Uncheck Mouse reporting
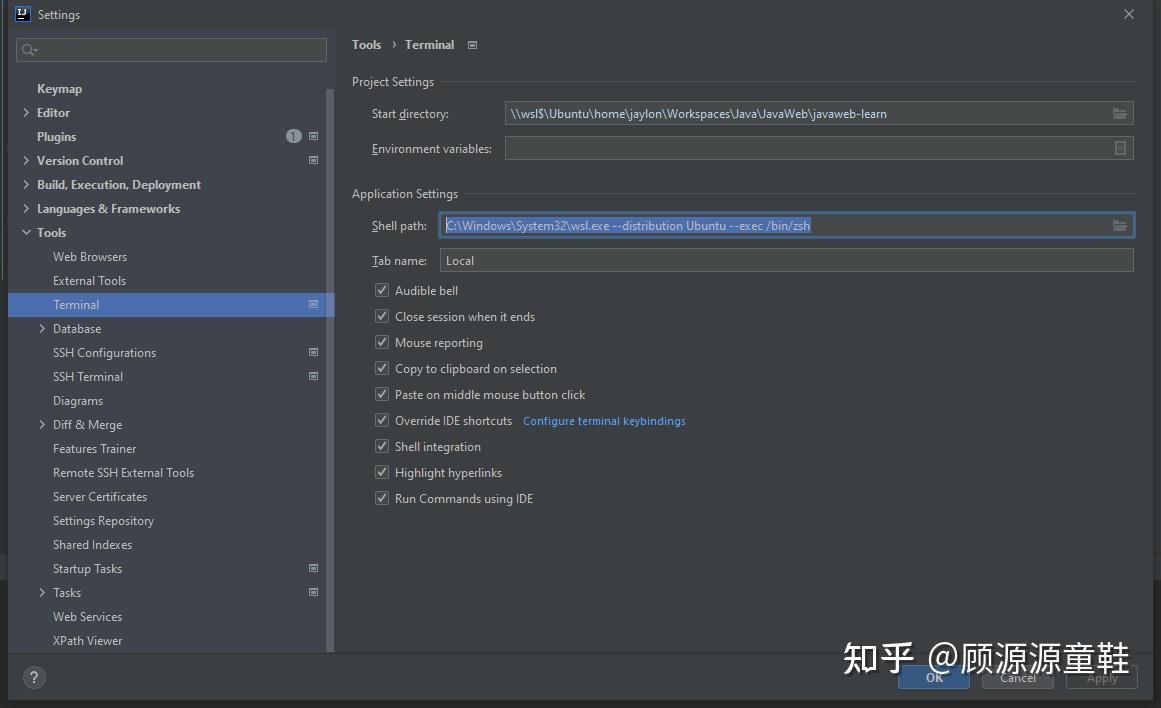Screen dimensions: 1161x708 tap(381, 342)
